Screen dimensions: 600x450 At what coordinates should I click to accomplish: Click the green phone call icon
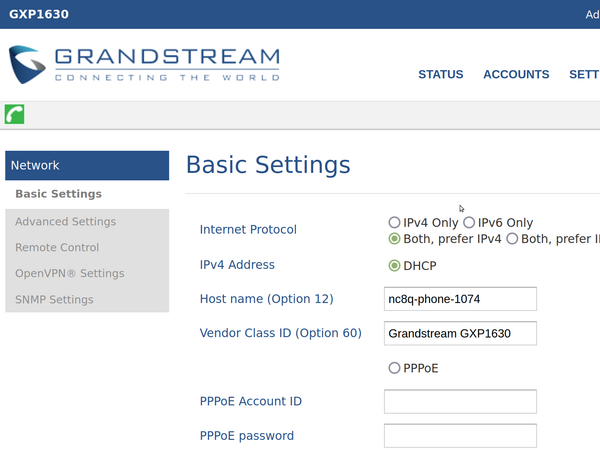point(15,114)
